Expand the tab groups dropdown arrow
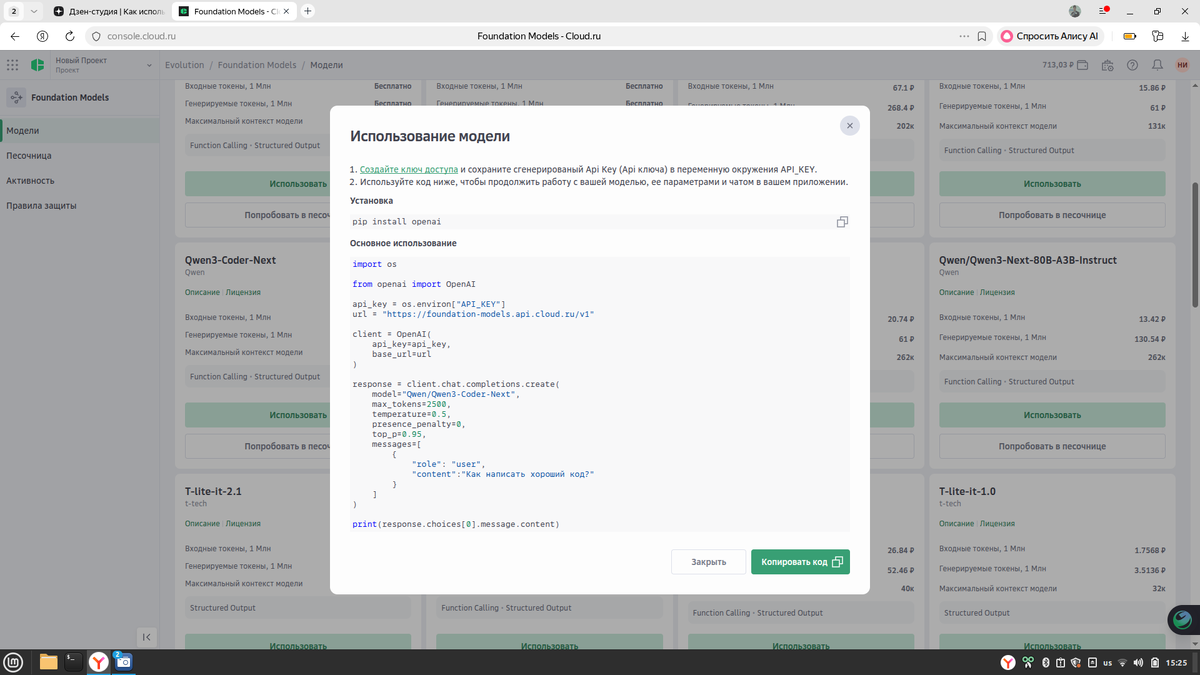The height and width of the screenshot is (675, 1200). pyautogui.click(x=34, y=11)
